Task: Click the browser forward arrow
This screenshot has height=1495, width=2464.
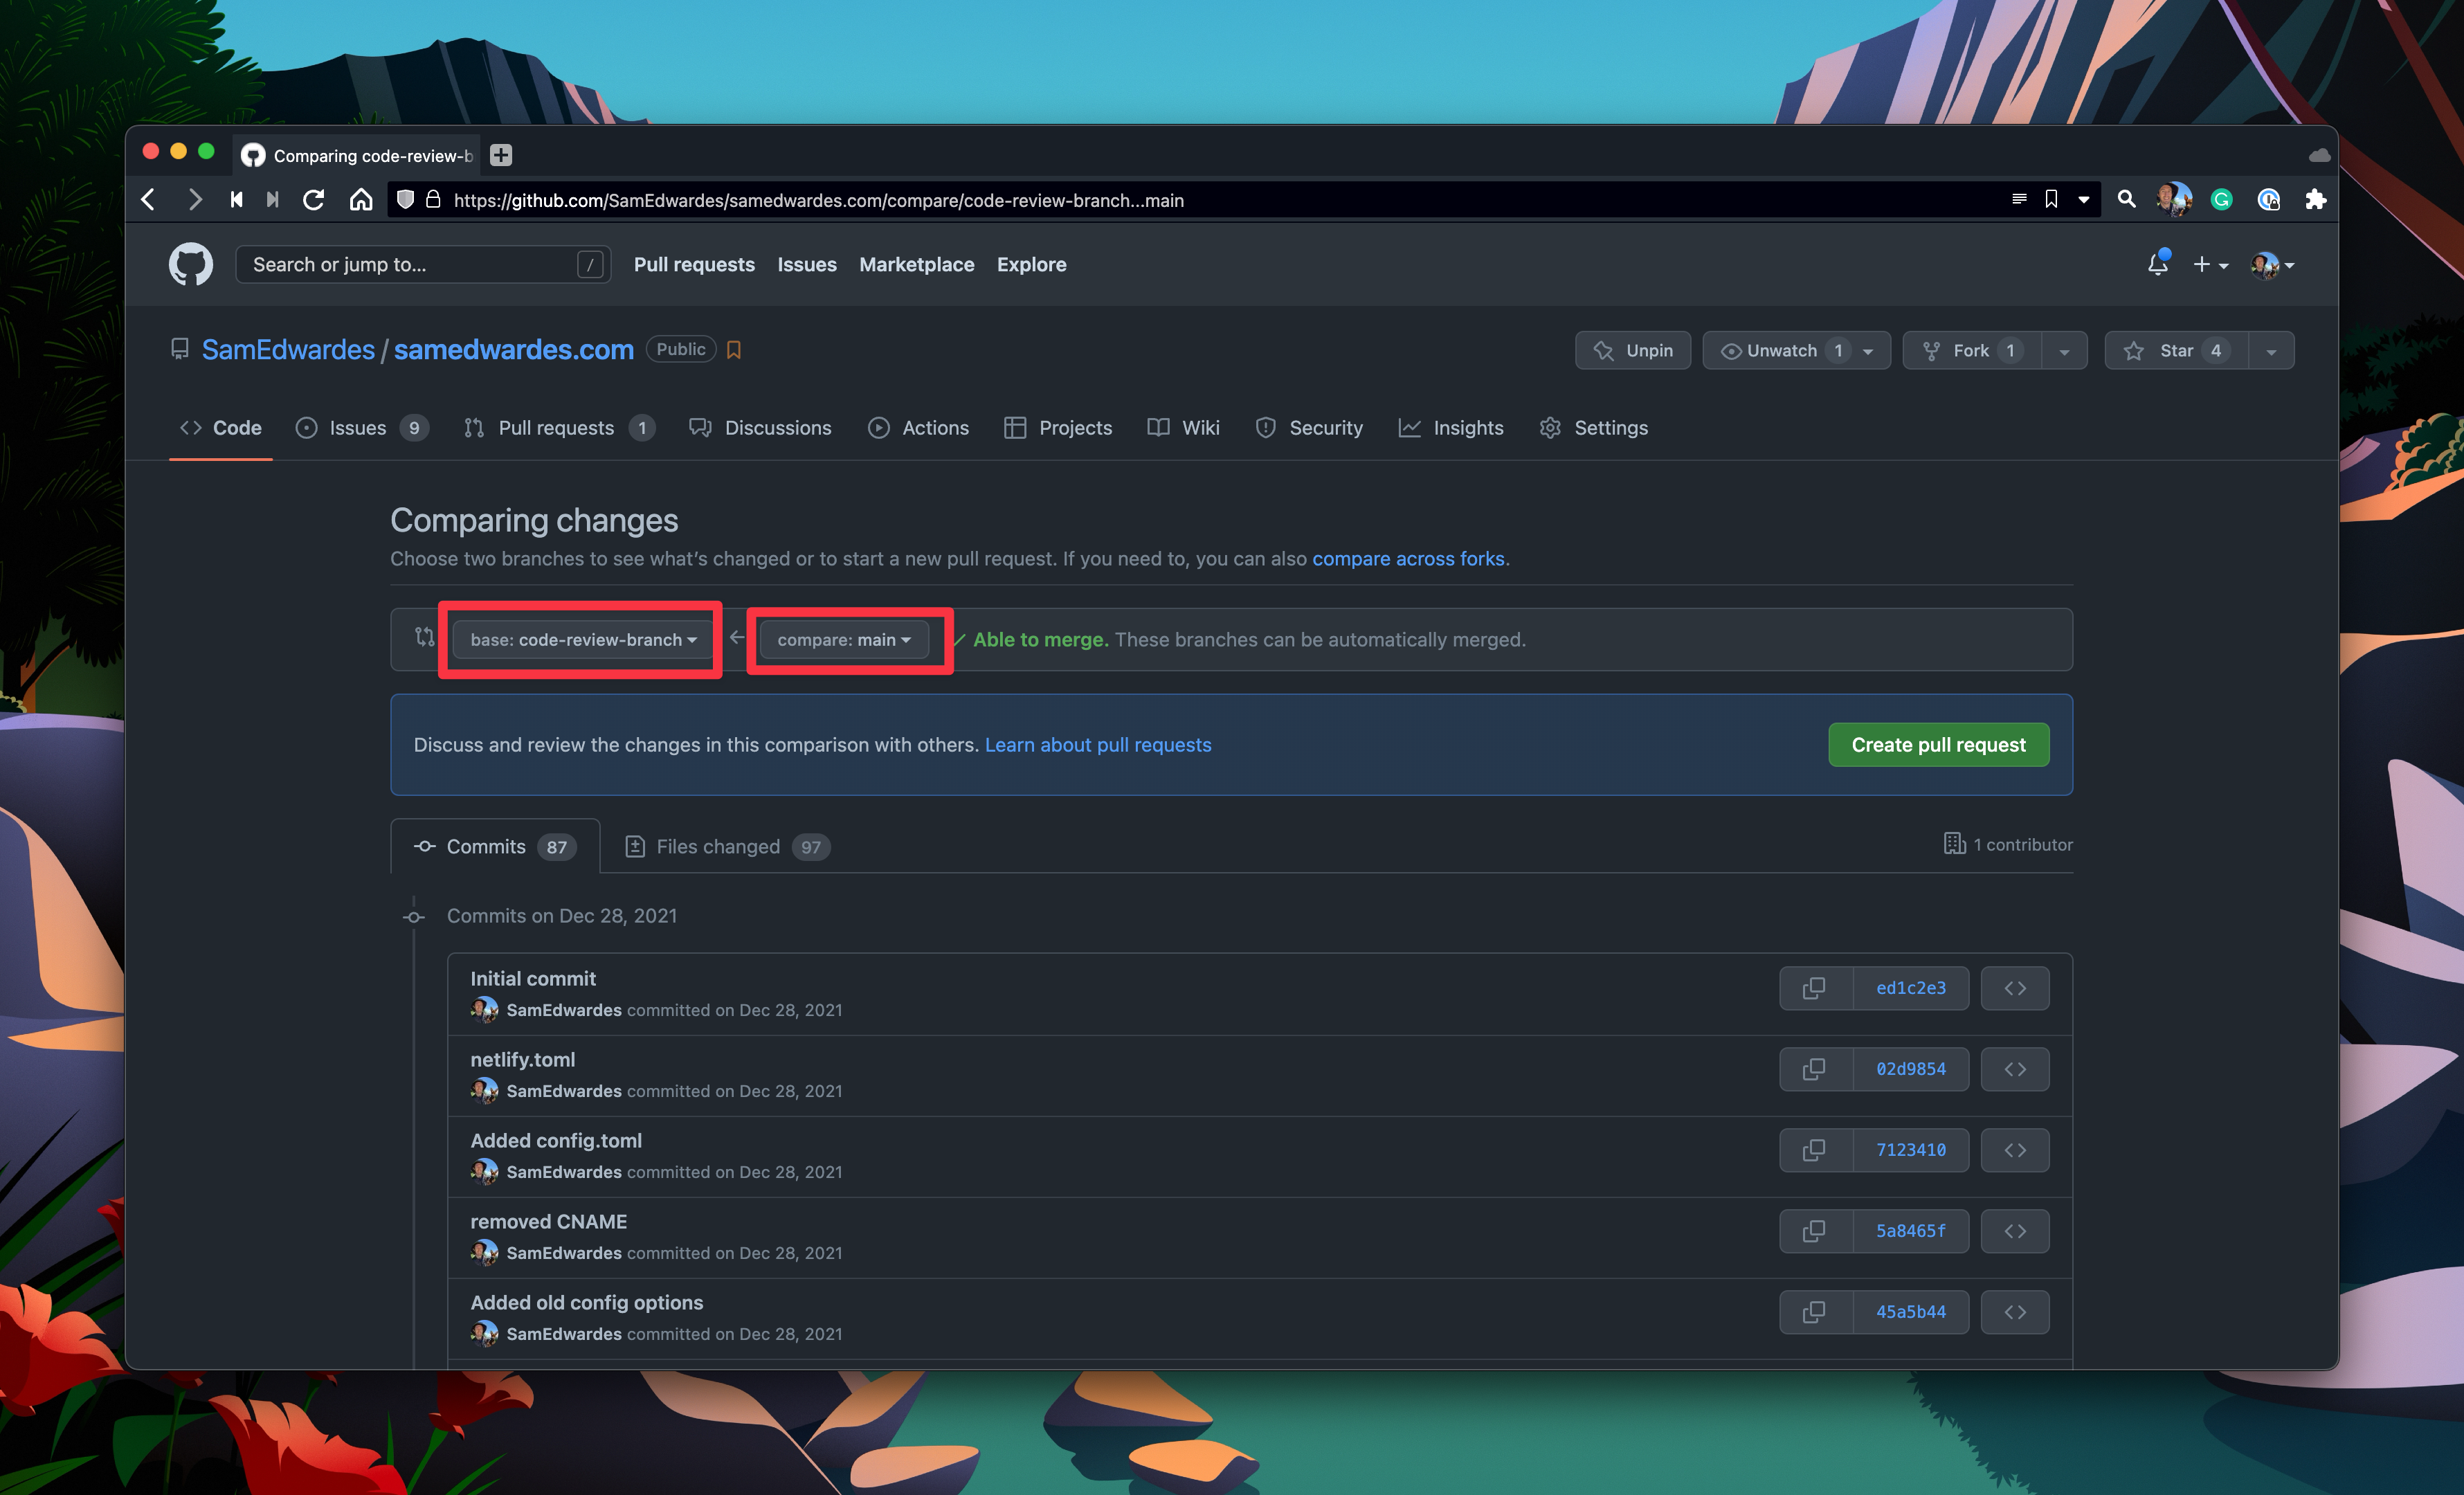Action: pos(195,200)
